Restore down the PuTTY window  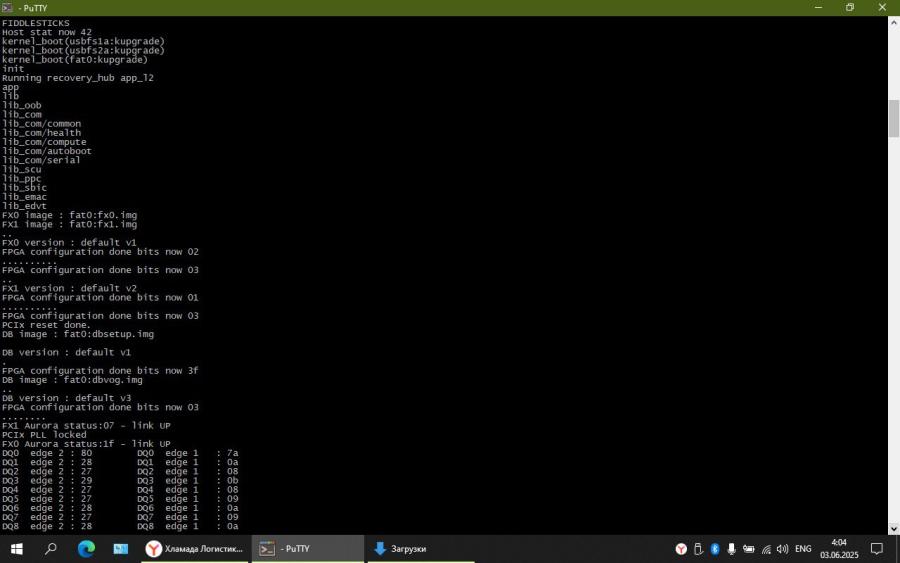tap(850, 7)
